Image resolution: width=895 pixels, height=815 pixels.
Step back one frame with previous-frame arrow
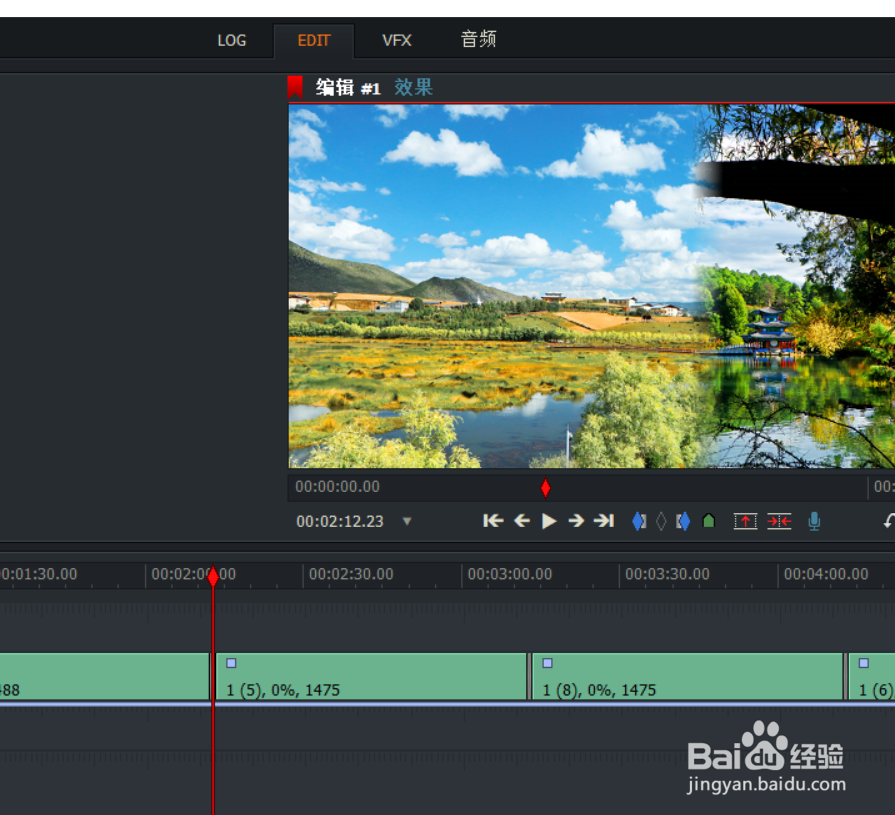[521, 520]
